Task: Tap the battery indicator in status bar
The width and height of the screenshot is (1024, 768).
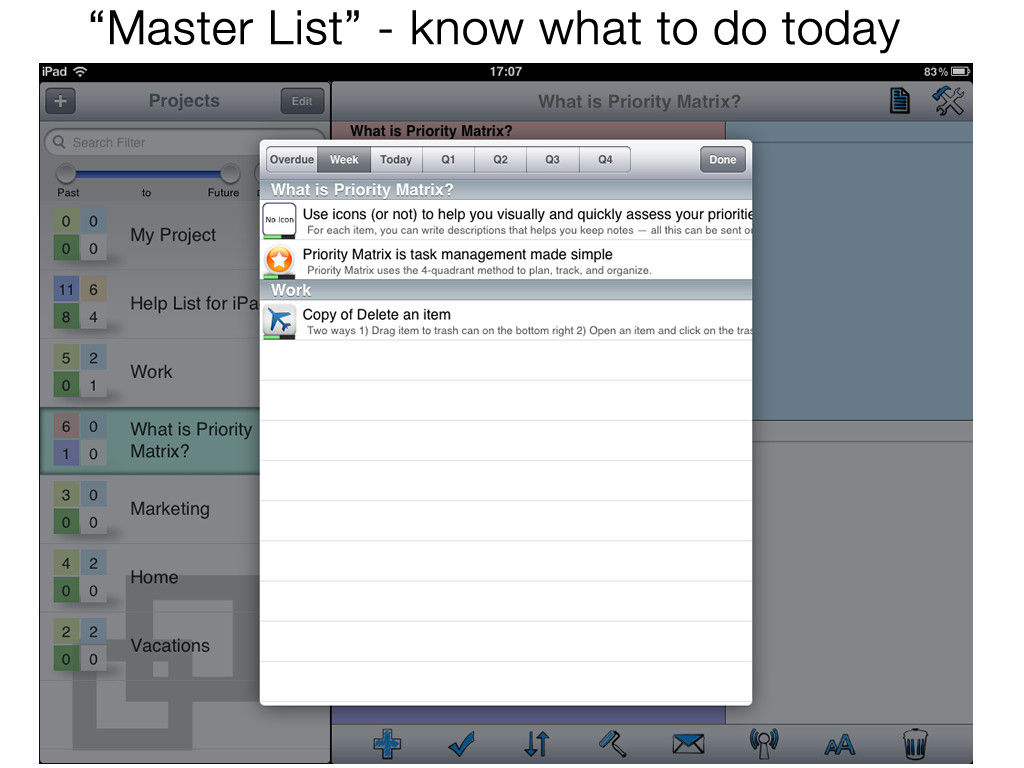Action: (960, 71)
